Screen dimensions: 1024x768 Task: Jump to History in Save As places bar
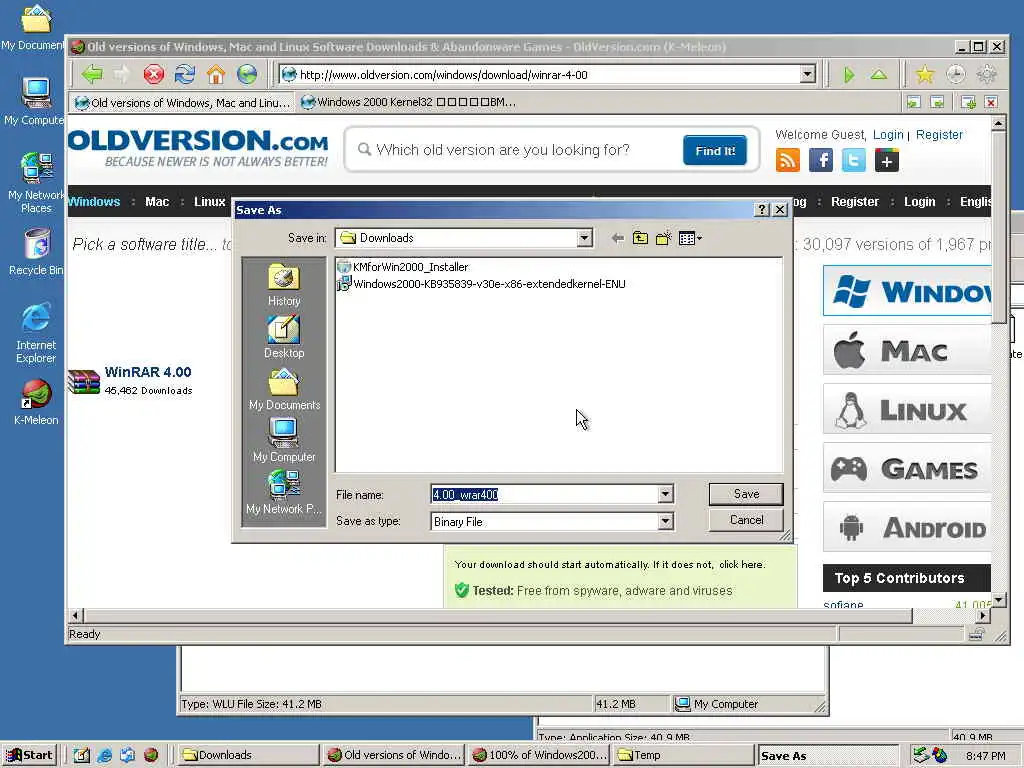click(283, 285)
